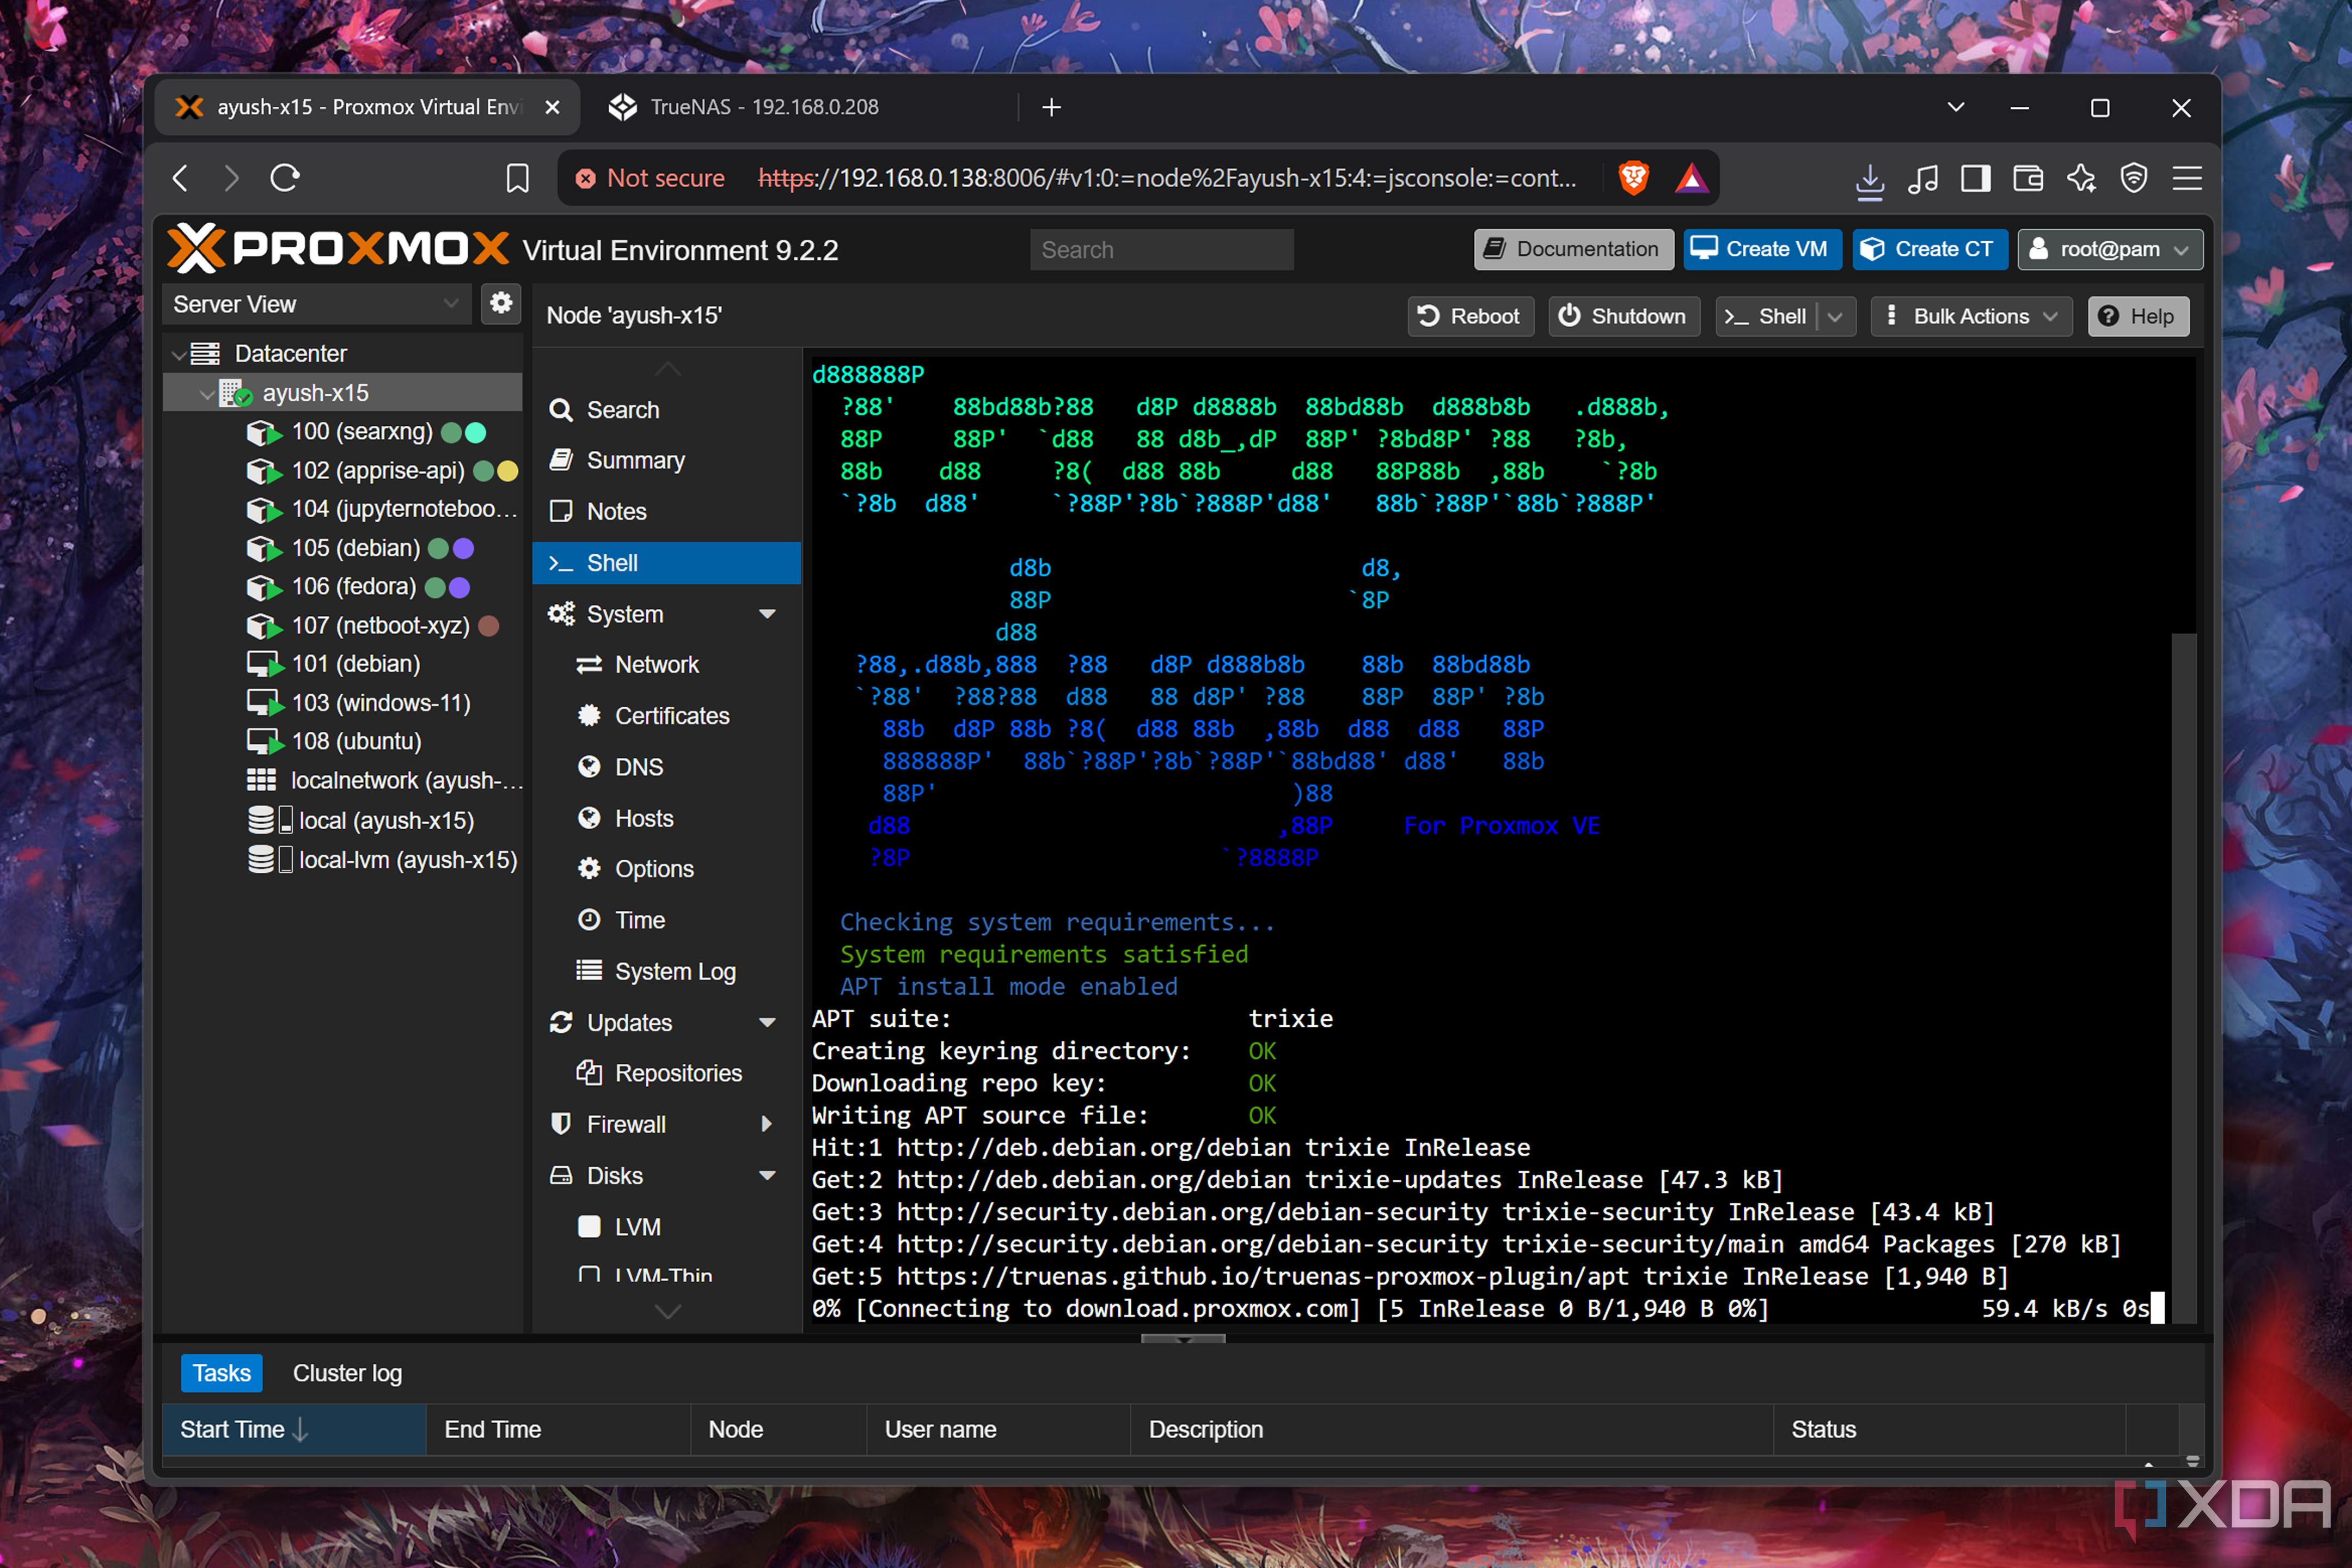Open the Bulk Actions dropdown
Viewport: 2352px width, 1568px height.
click(1971, 316)
